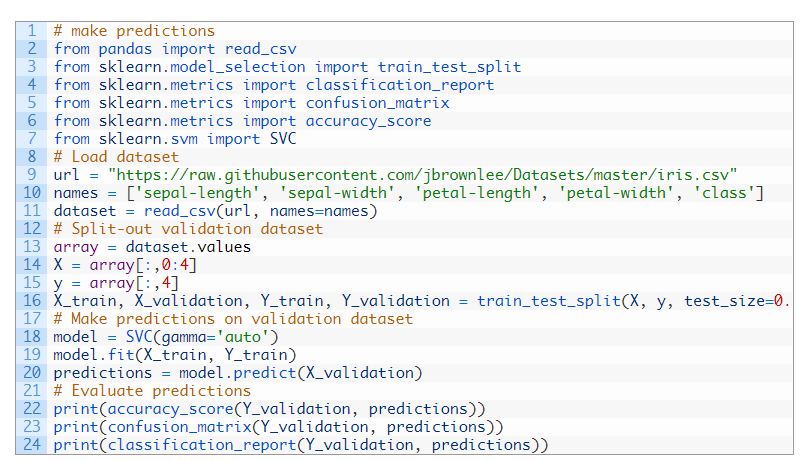Screen dimensions: 801x461
Task: Click line number 22 in the gutter
Action: pyautogui.click(x=32, y=408)
